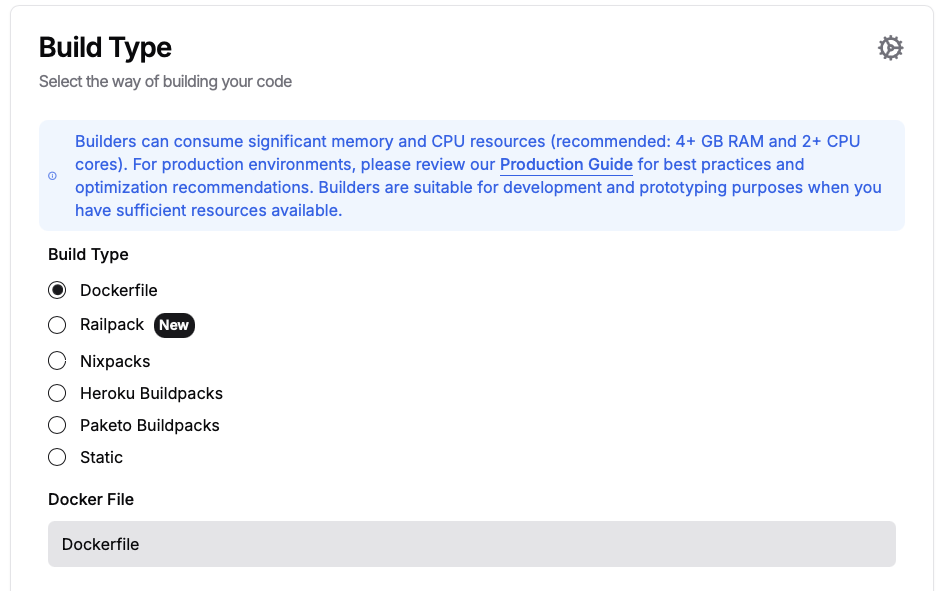
Task: Open the Production Guide link
Action: [566, 165]
